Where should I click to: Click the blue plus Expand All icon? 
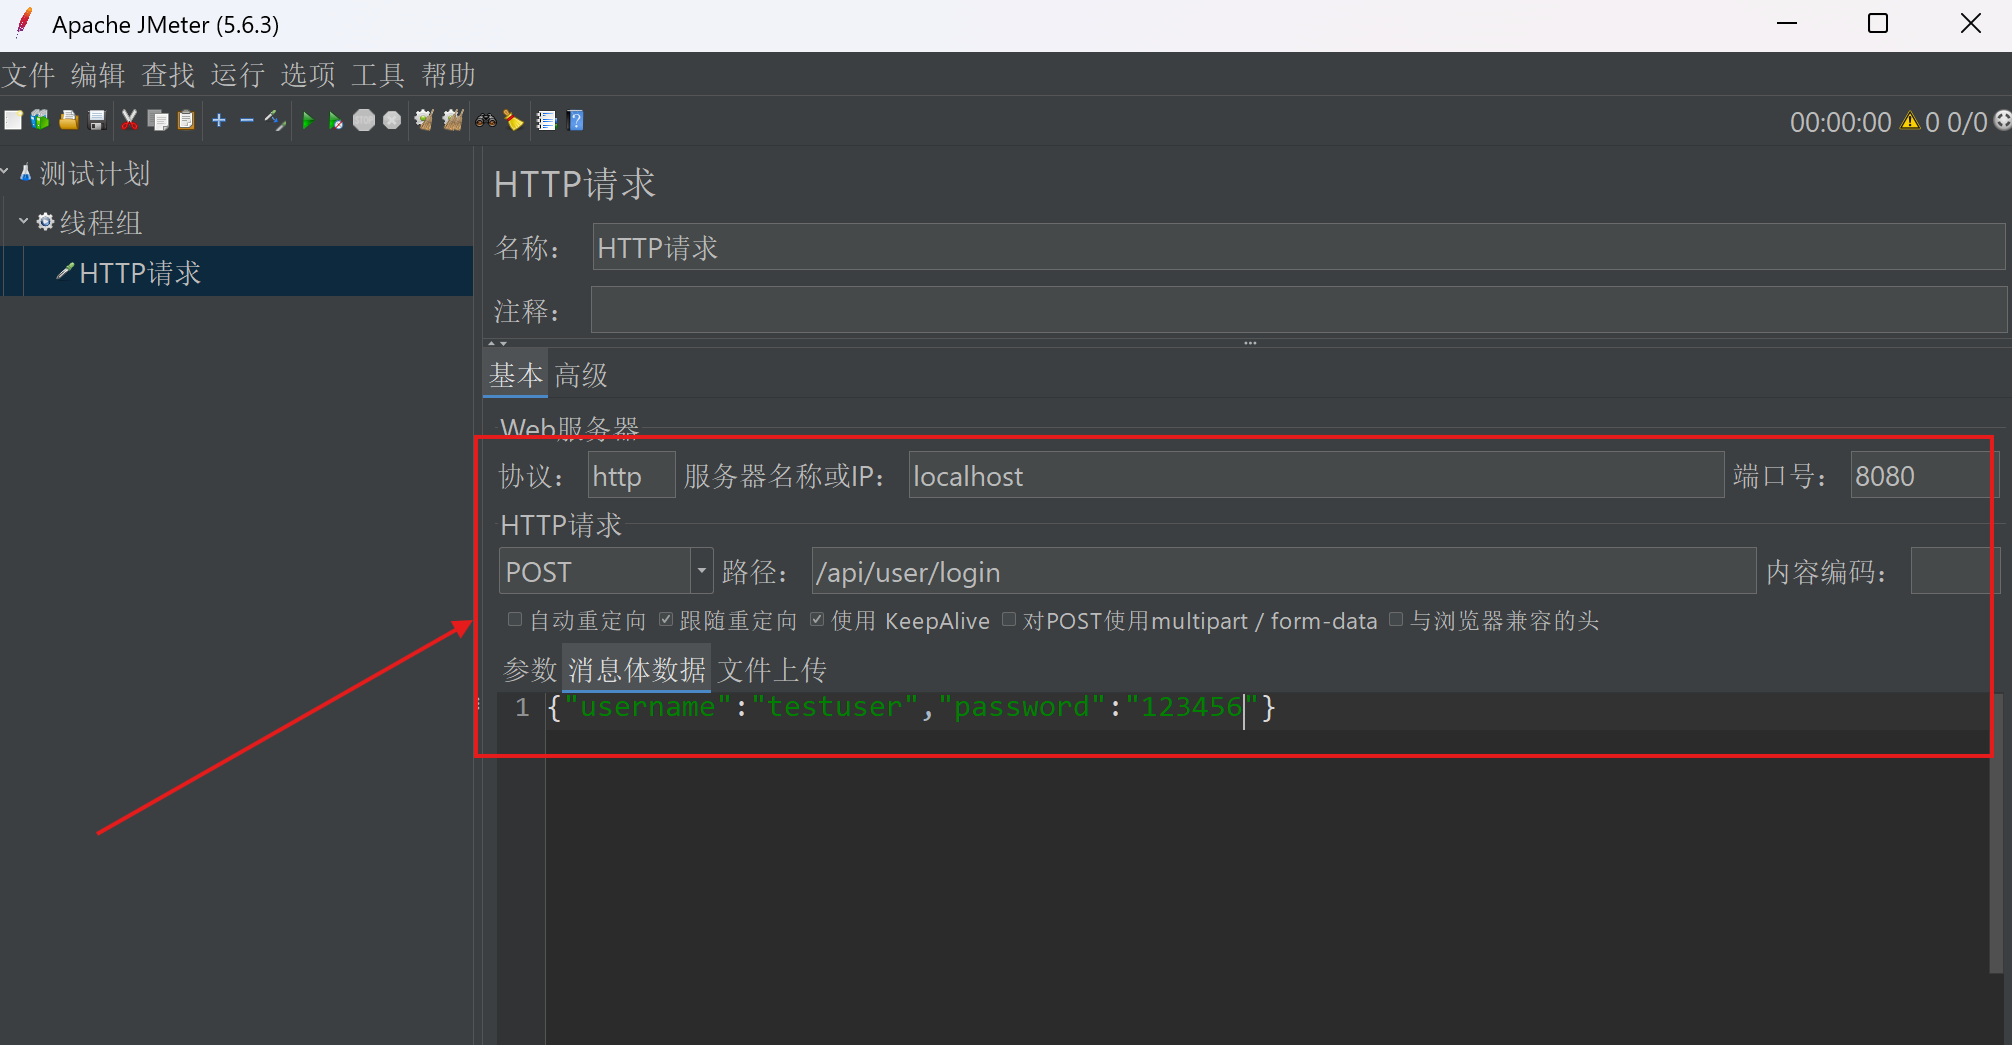click(x=219, y=121)
